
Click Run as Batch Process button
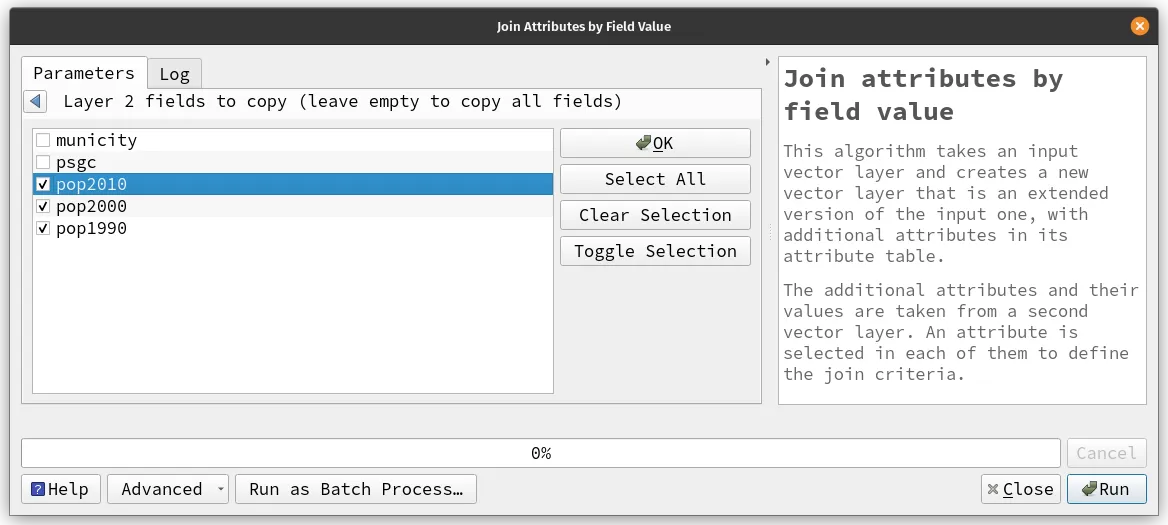(355, 489)
